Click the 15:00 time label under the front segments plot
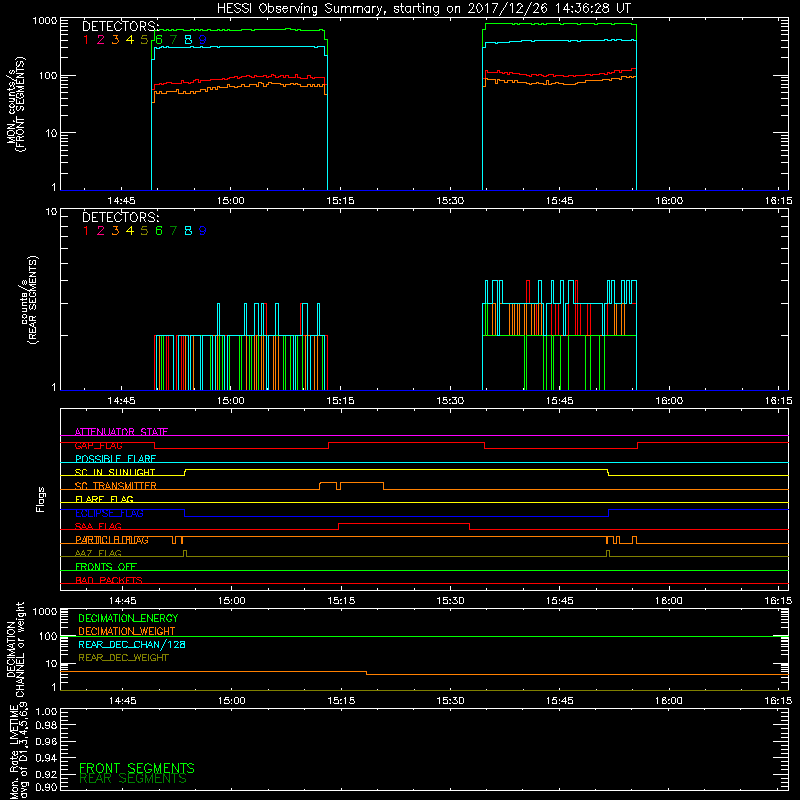Image resolution: width=800 pixels, height=800 pixels. pos(231,201)
